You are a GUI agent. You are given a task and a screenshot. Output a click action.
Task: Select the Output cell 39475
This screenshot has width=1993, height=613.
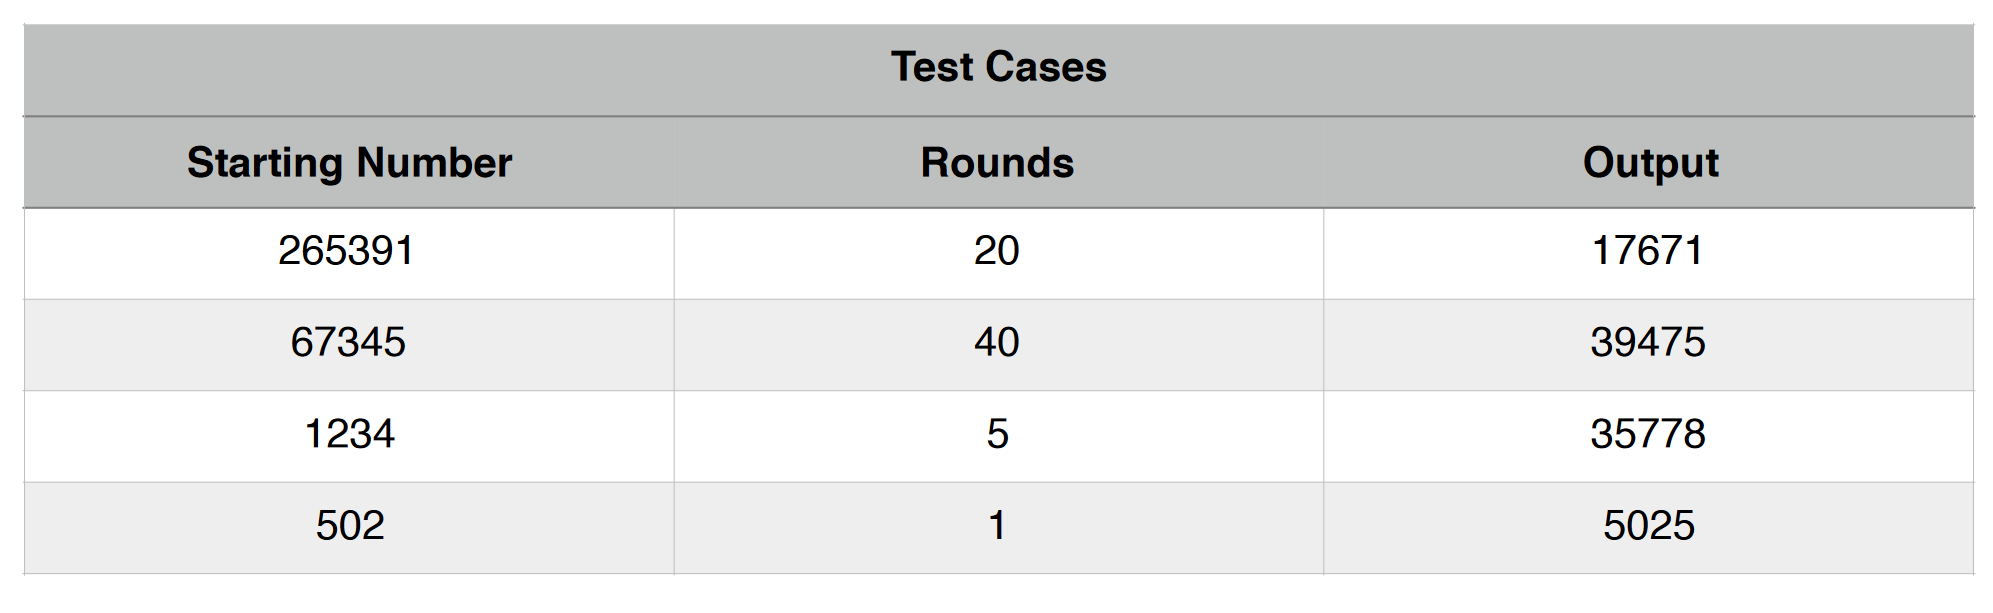click(1649, 345)
